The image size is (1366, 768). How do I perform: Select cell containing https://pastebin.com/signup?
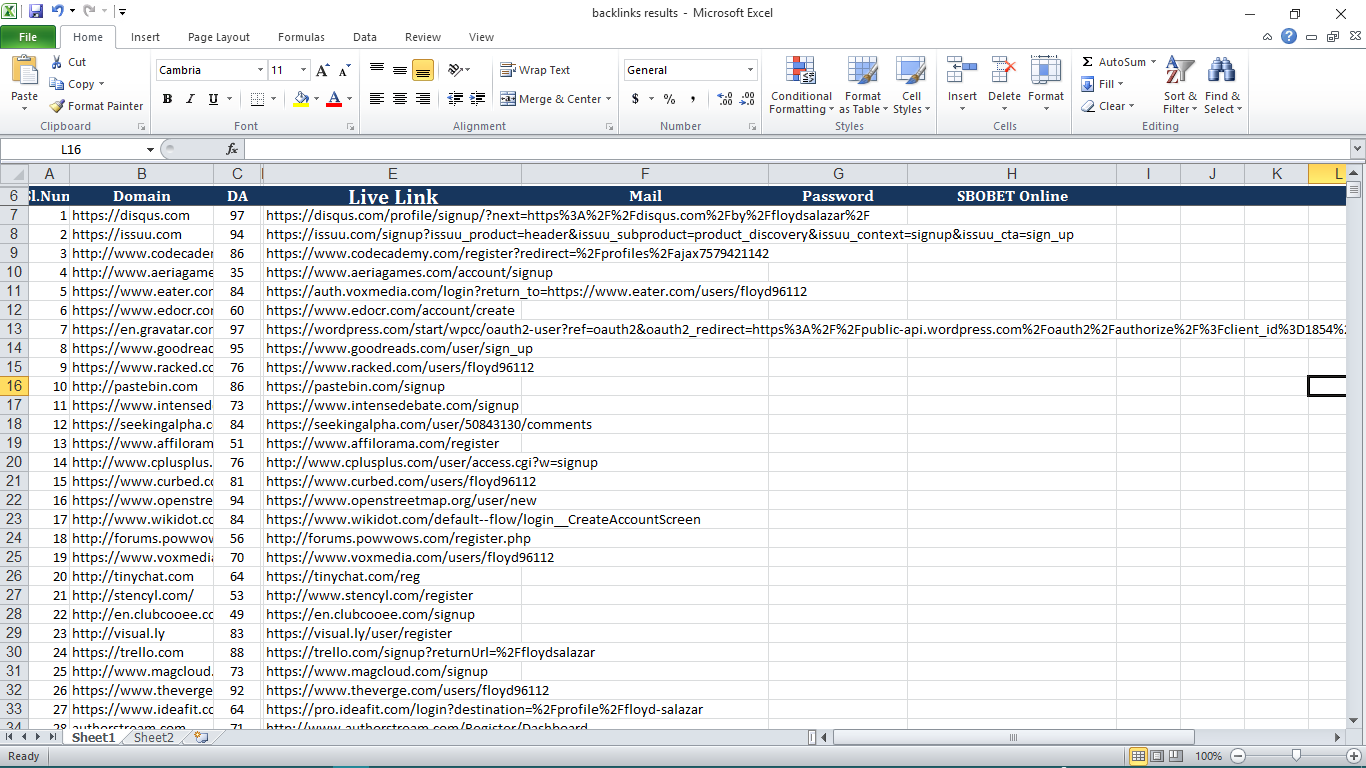(390, 386)
